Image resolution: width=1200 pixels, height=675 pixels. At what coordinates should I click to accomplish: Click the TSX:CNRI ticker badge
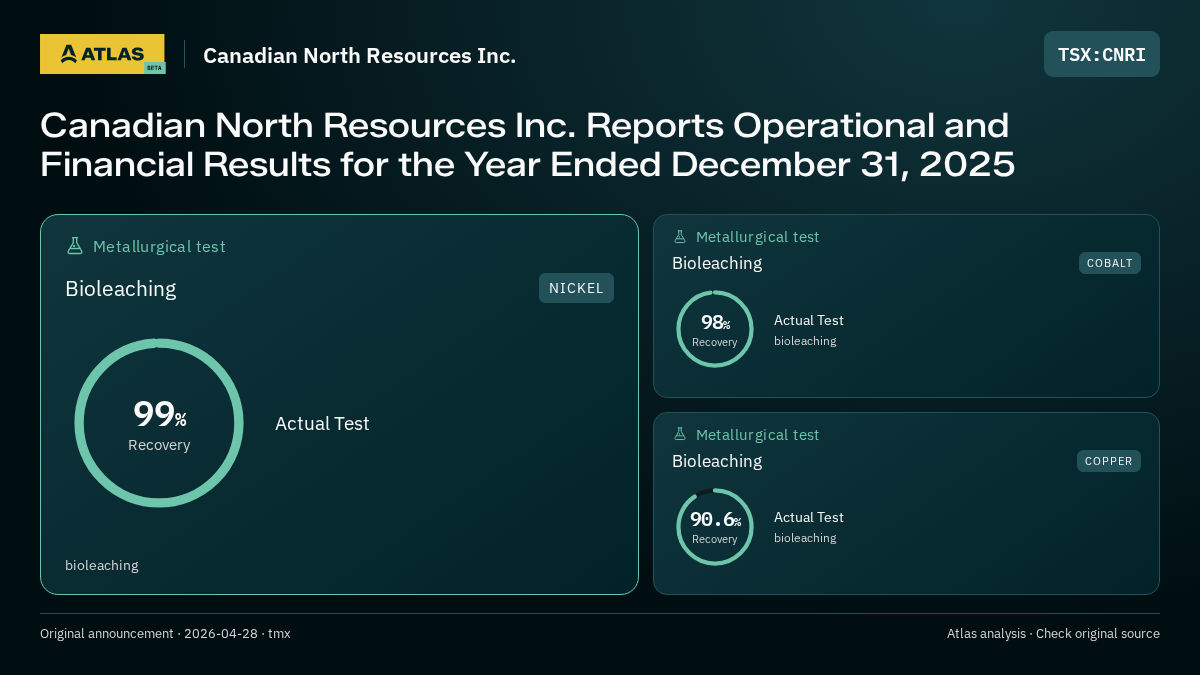click(x=1102, y=54)
